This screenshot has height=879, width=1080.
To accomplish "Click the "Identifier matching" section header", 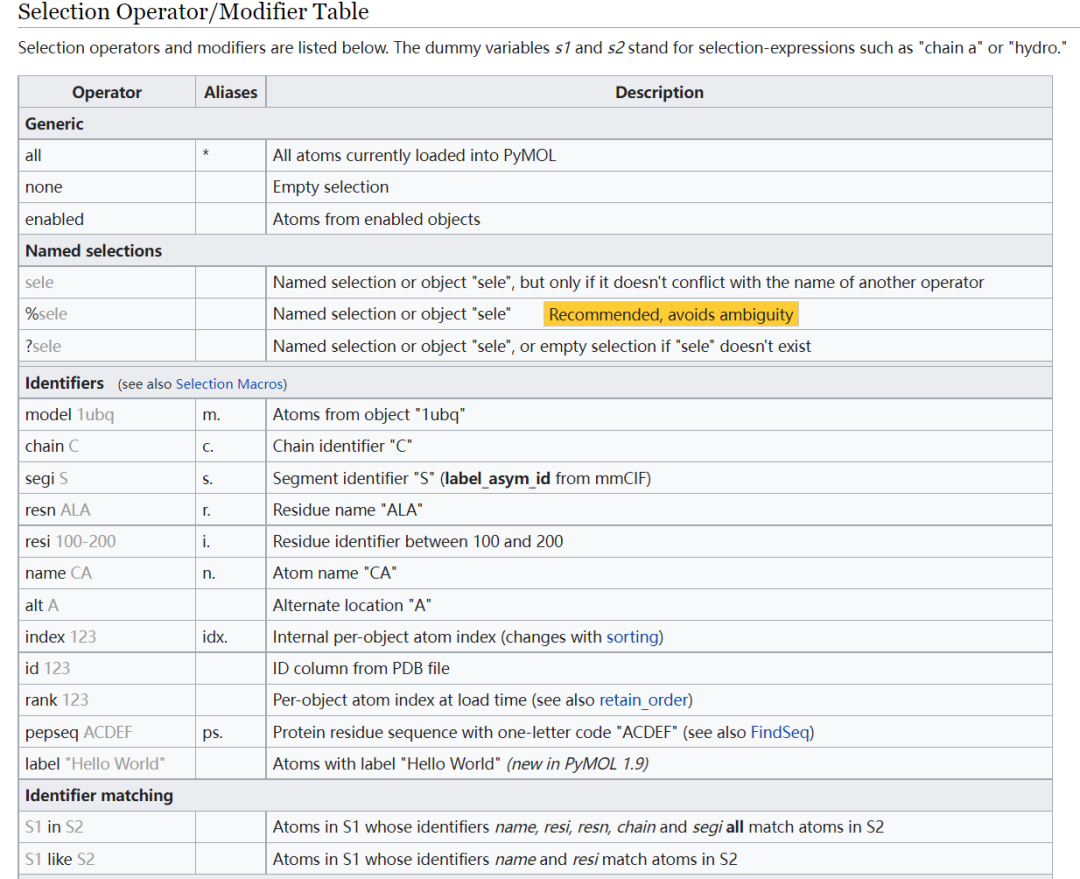I will click(x=99, y=795).
